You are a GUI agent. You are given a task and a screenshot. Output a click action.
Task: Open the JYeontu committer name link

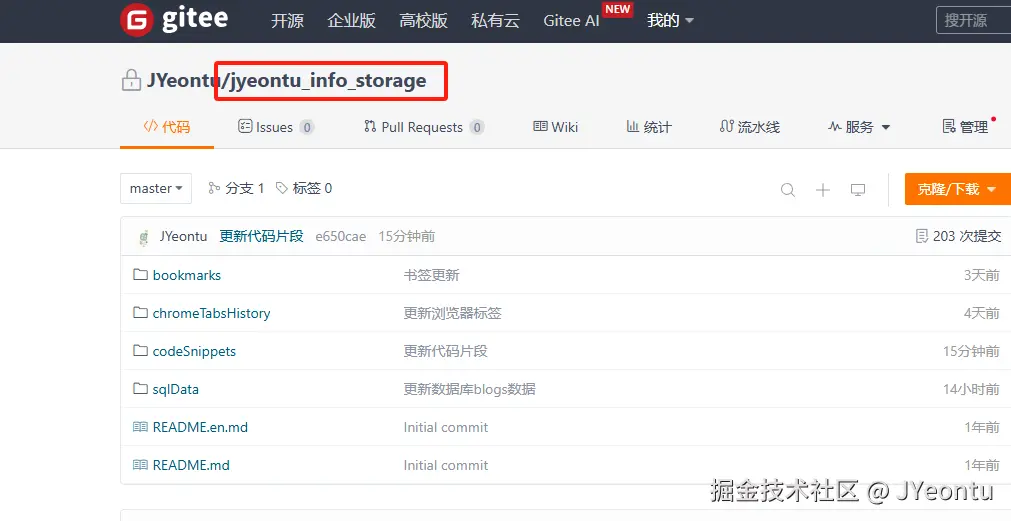click(x=183, y=237)
